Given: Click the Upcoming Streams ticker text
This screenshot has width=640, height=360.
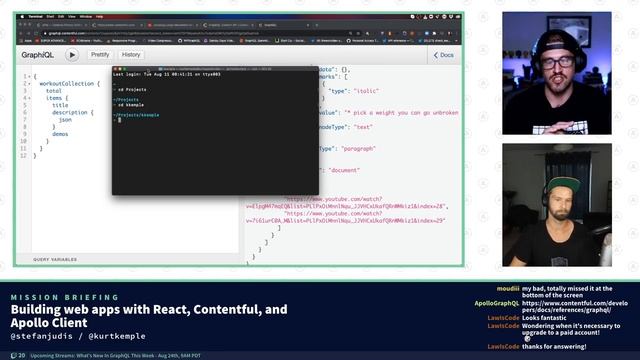Looking at the screenshot, I should (116, 356).
